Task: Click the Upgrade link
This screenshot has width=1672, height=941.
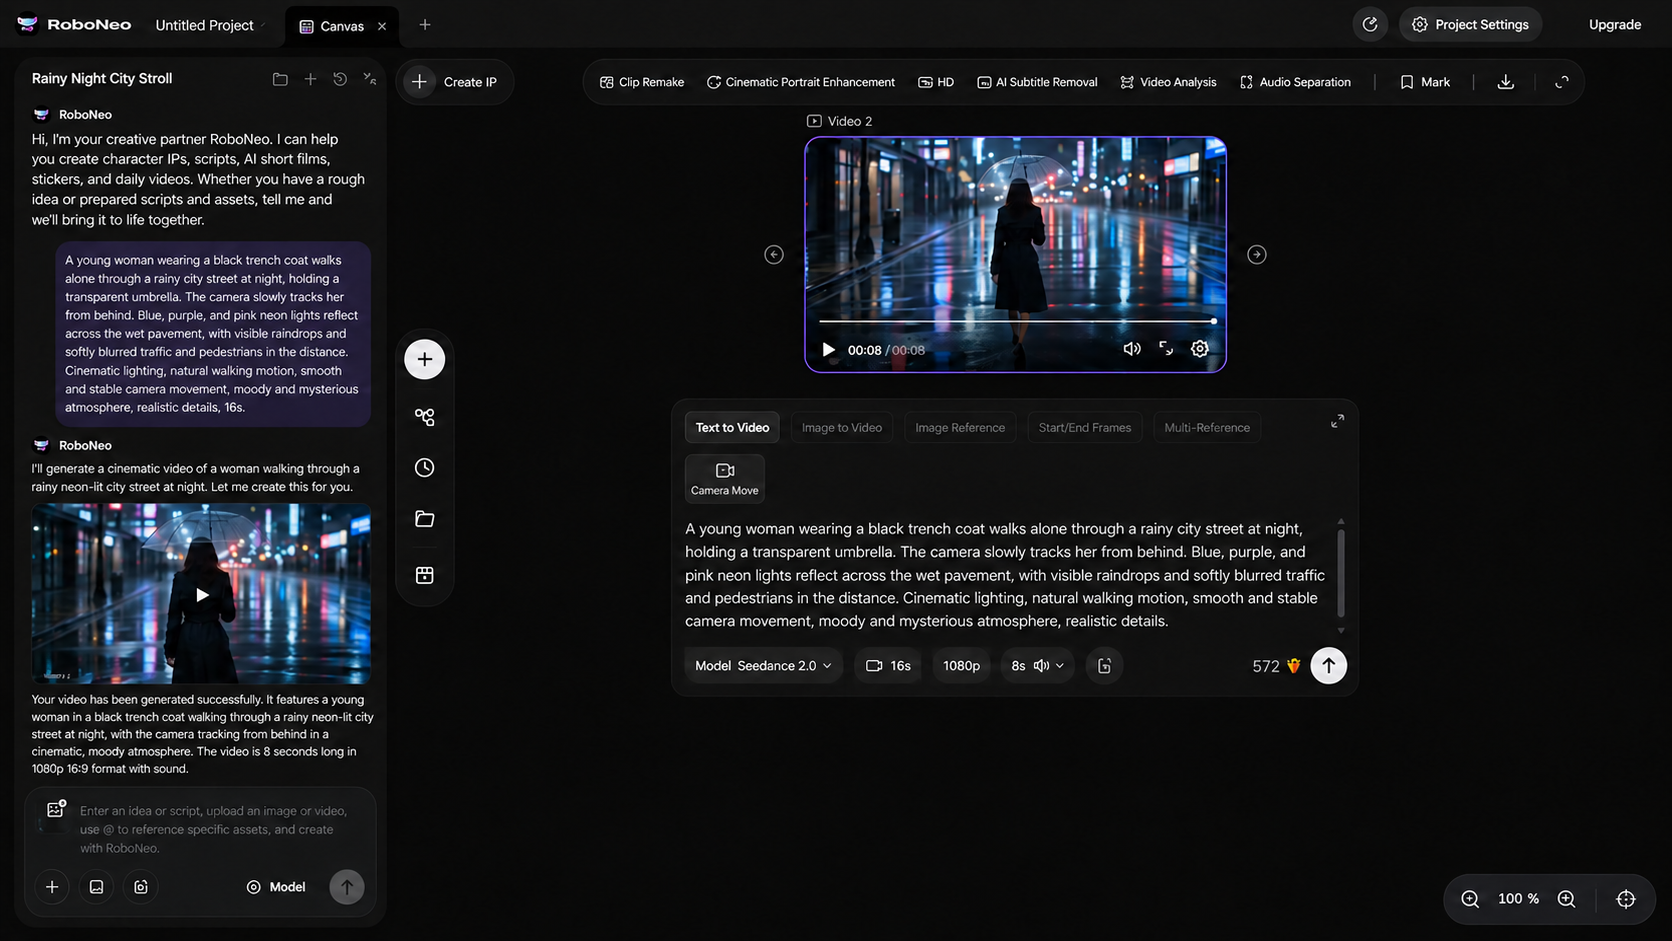Action: (x=1615, y=25)
